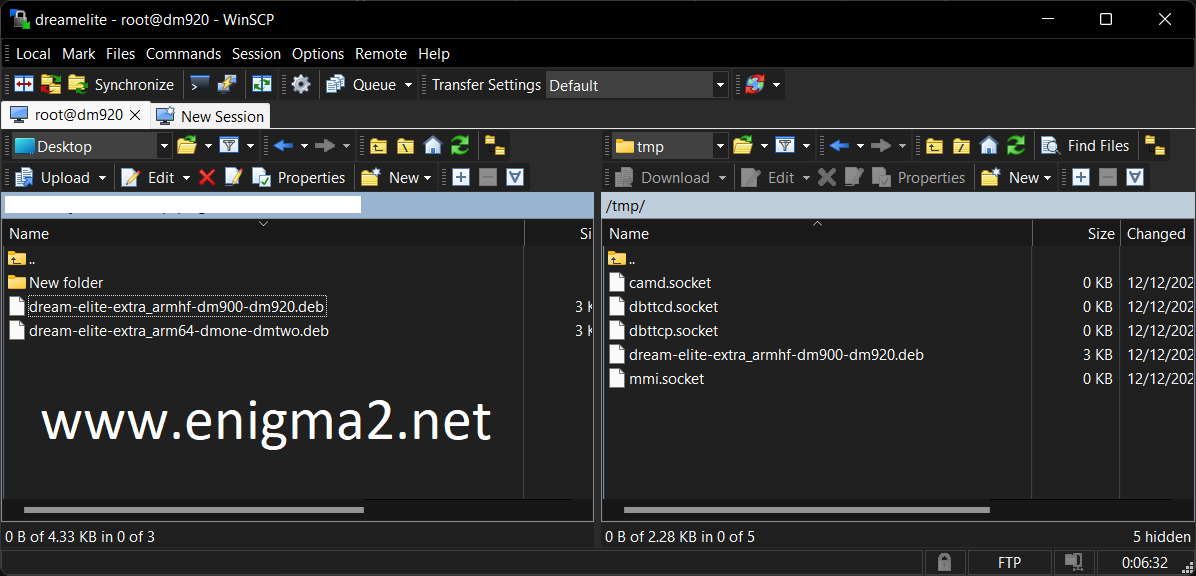Select remote file camd.socket

point(670,282)
